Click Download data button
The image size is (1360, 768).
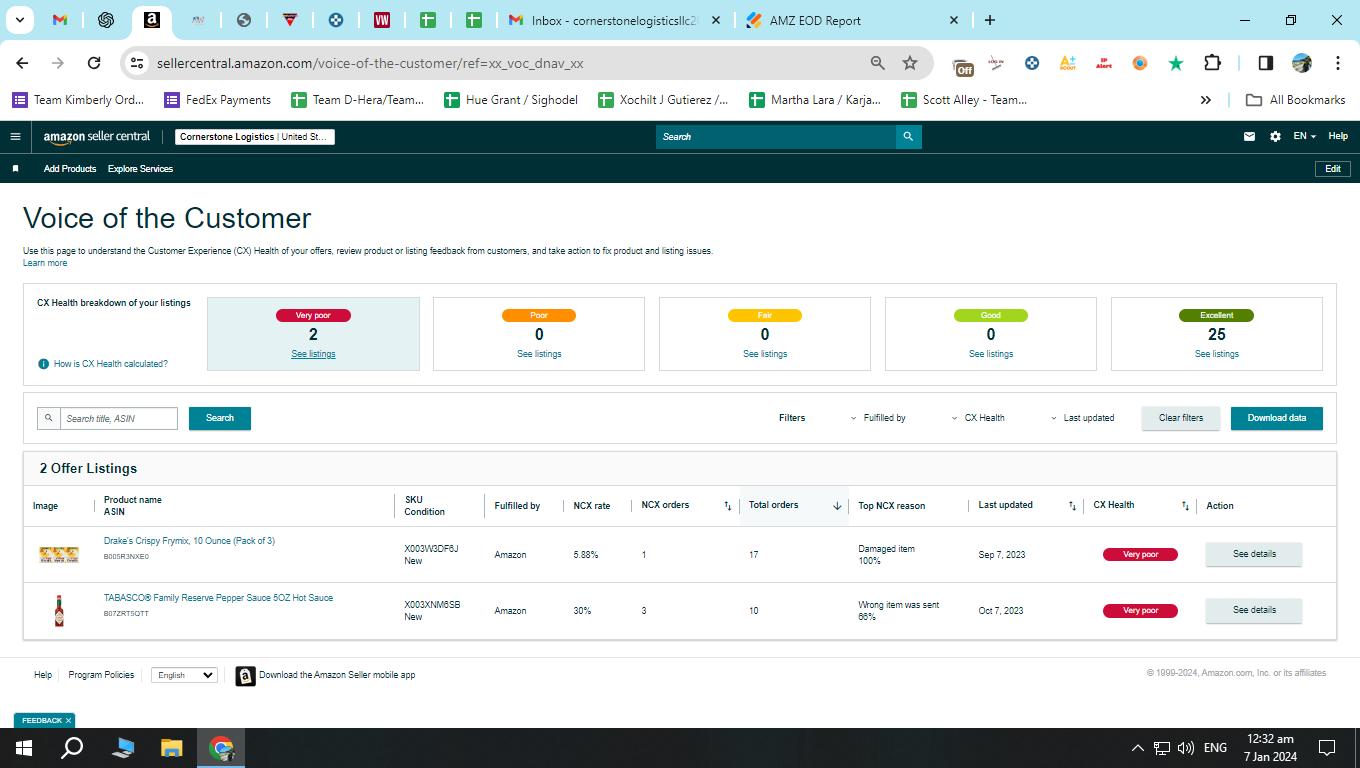pyautogui.click(x=1277, y=418)
